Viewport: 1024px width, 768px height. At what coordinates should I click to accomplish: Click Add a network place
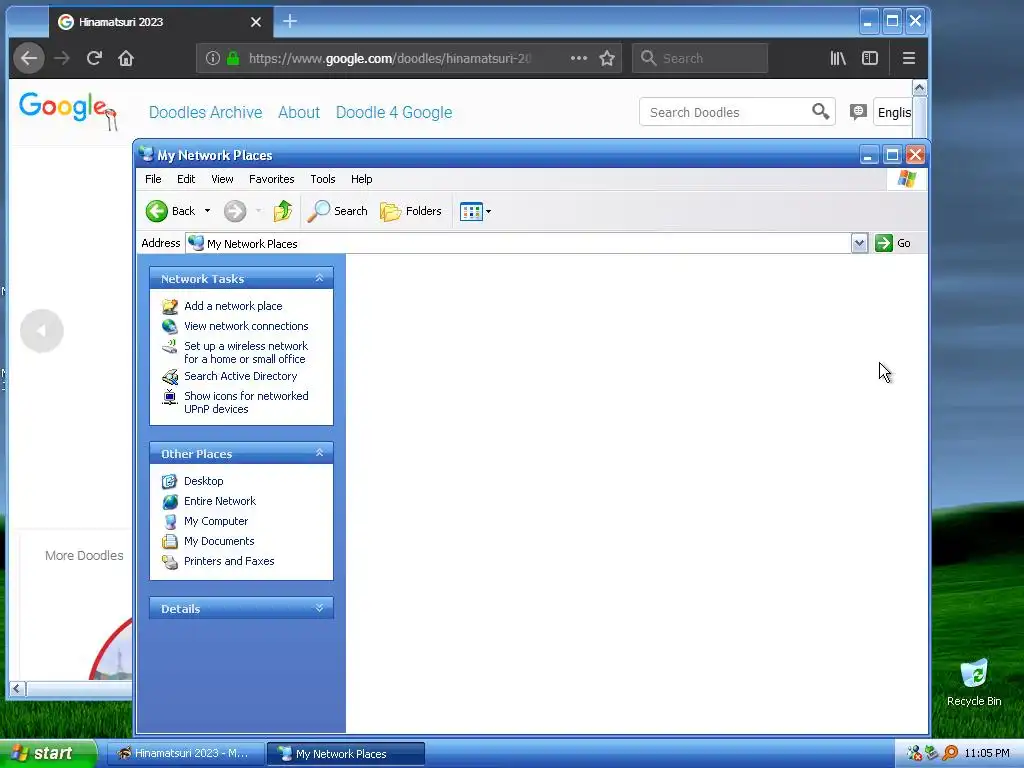(x=233, y=306)
